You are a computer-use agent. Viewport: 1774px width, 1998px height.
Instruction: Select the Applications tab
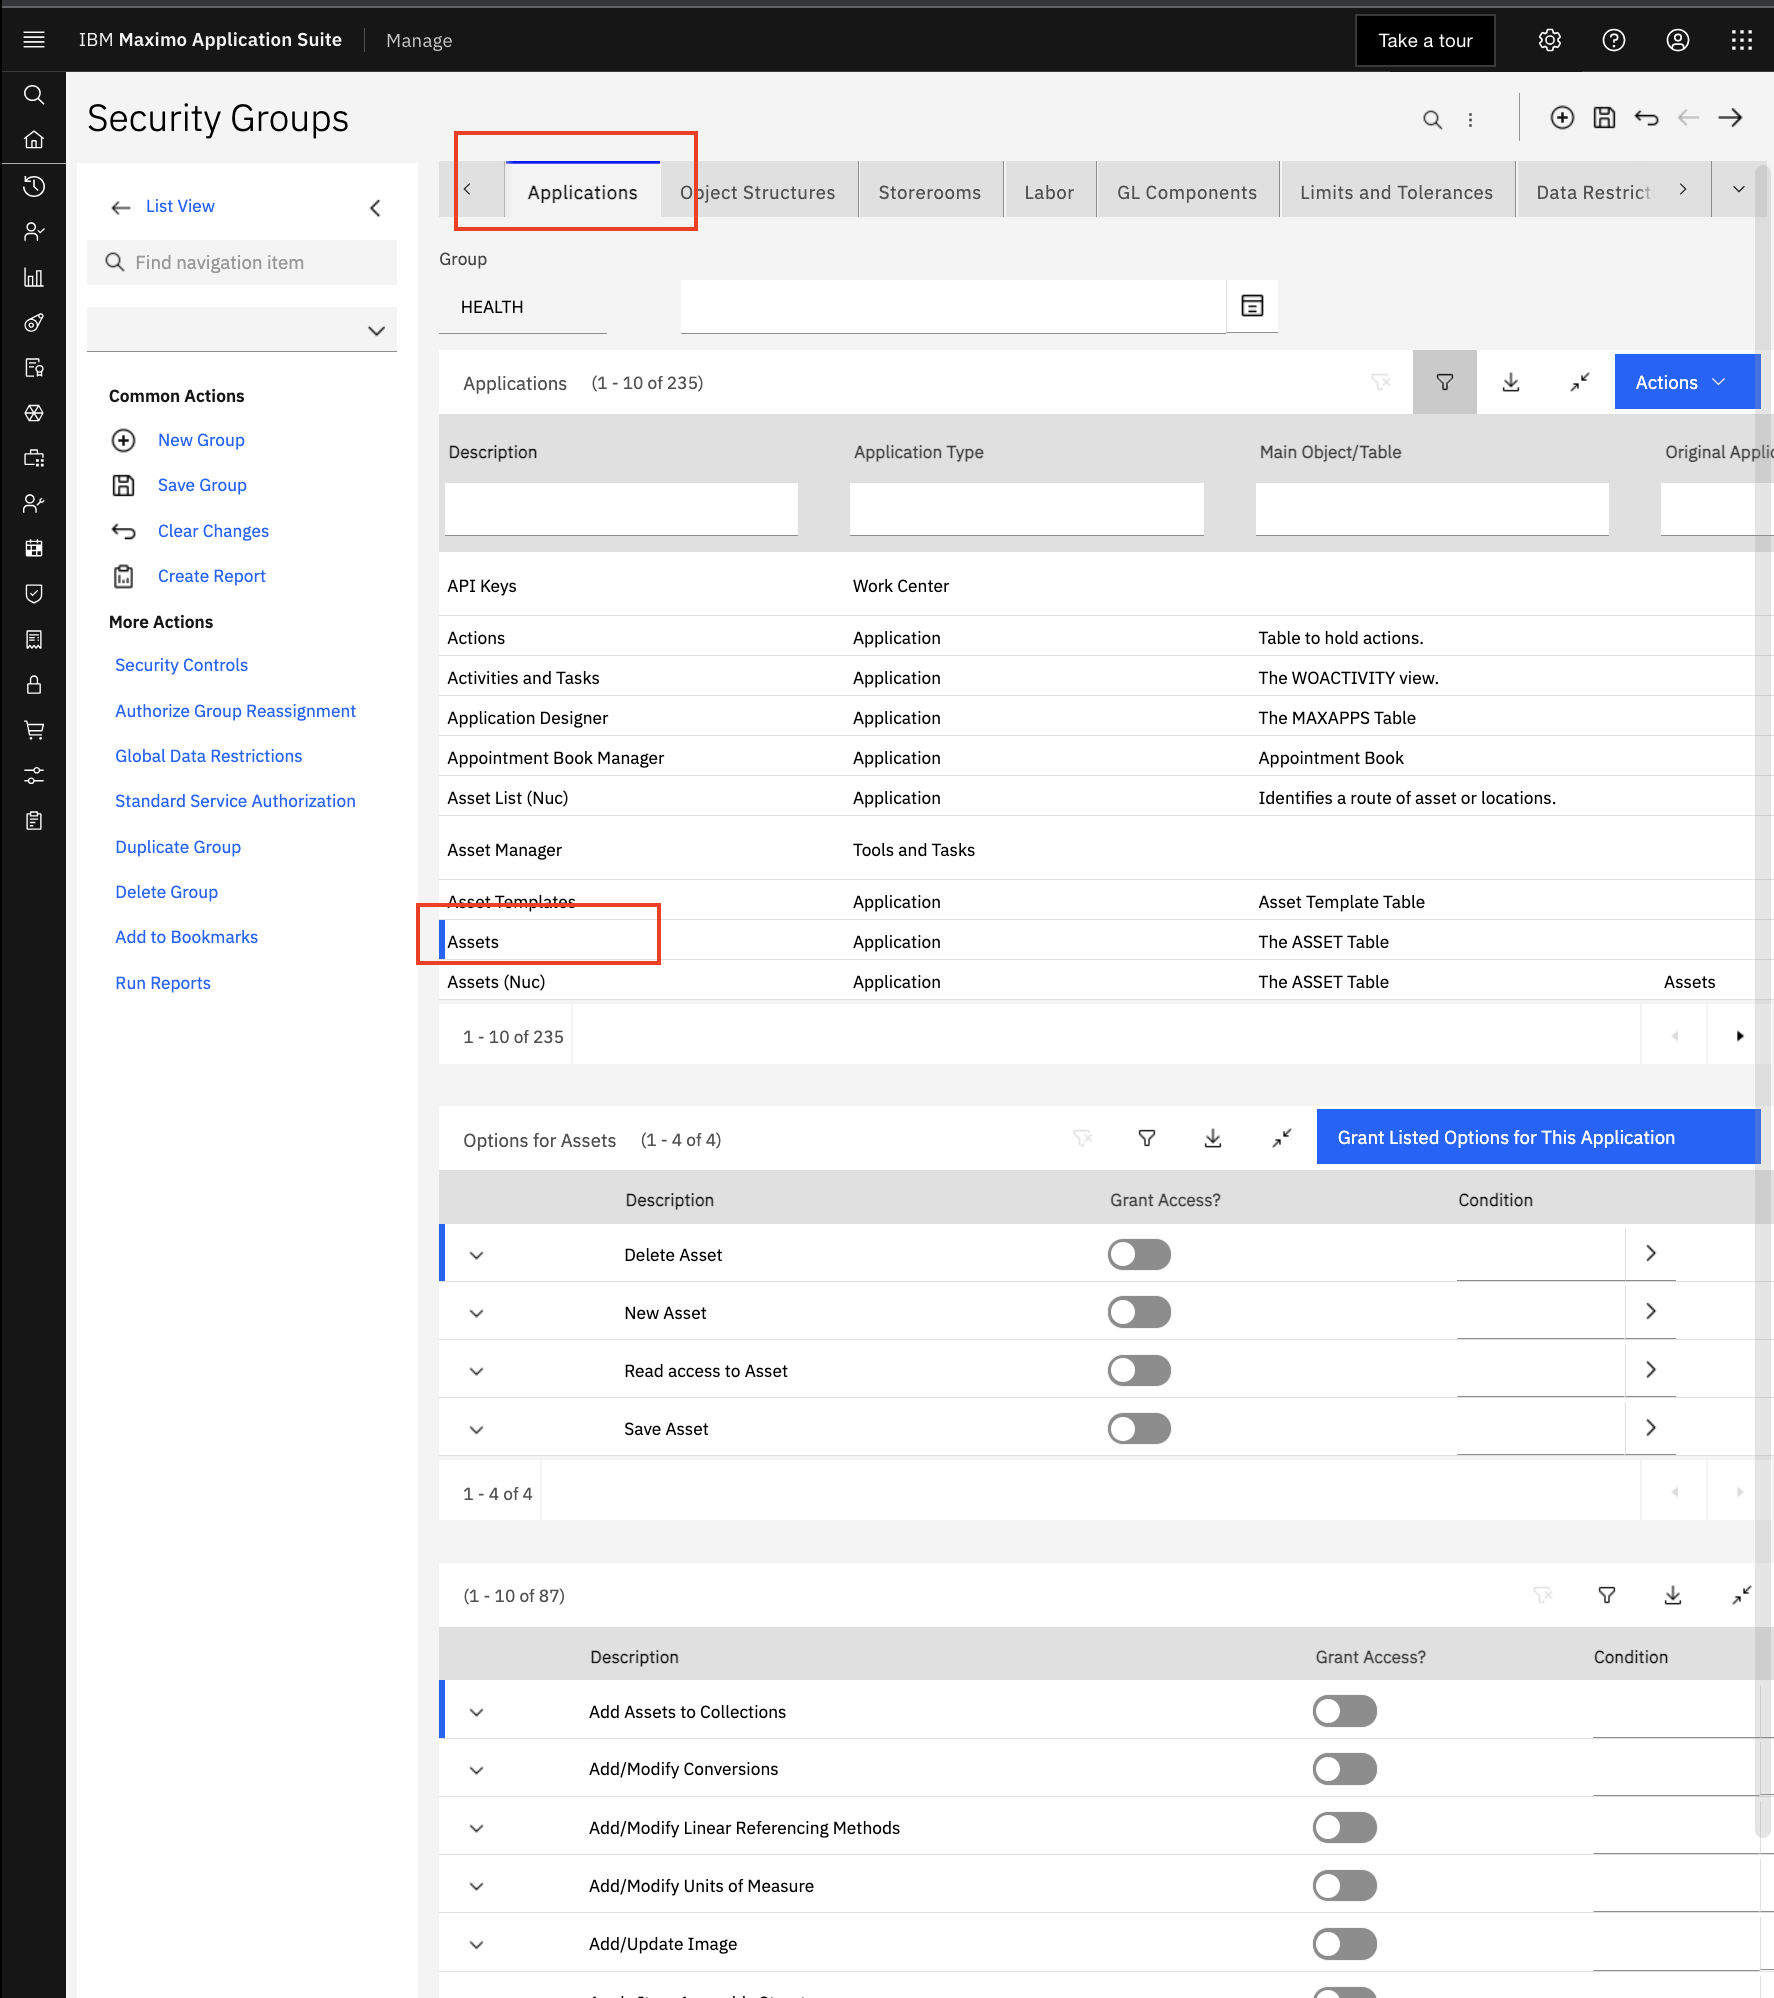(x=582, y=192)
